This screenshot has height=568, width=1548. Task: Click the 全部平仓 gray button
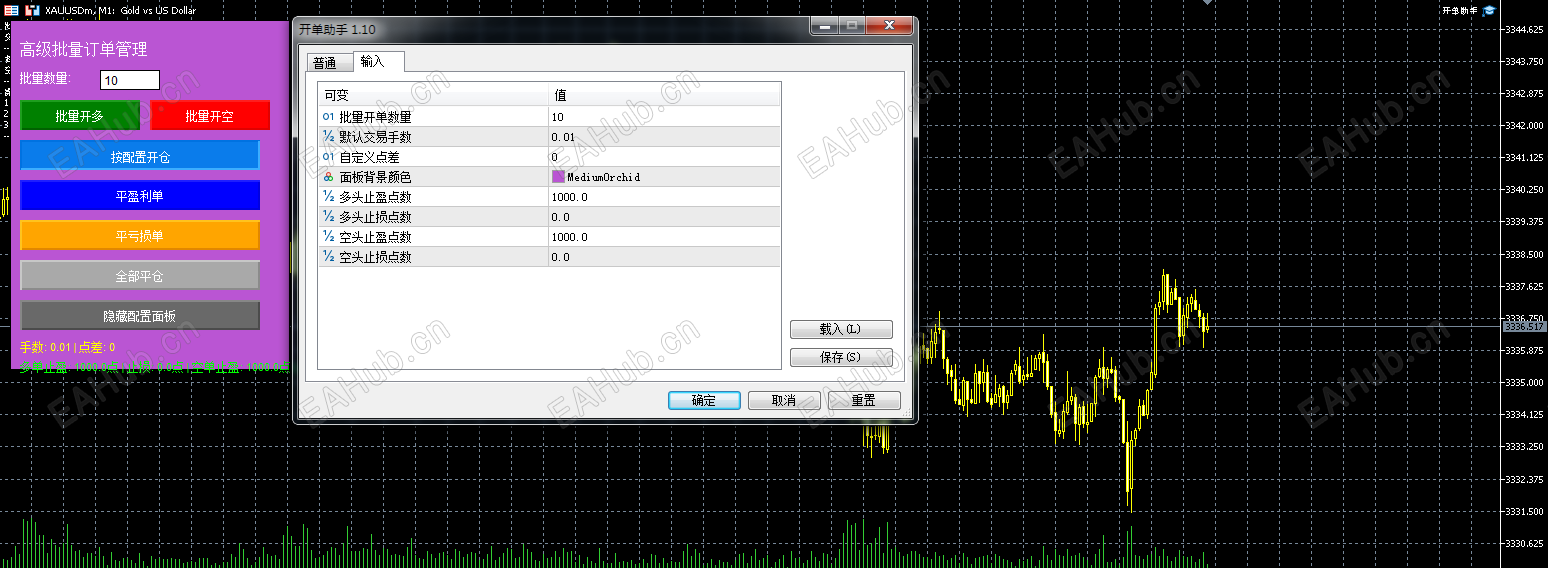(140, 275)
